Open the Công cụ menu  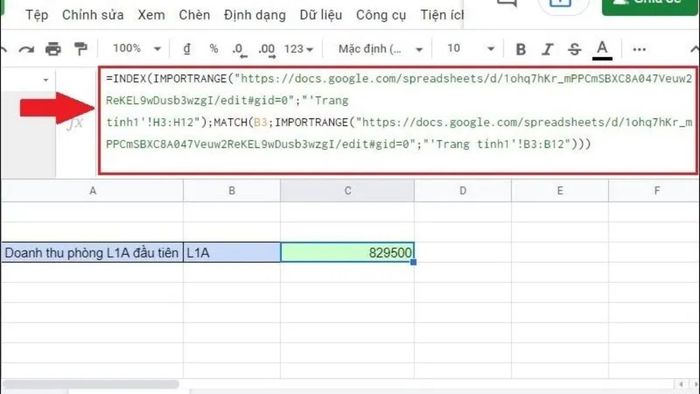[381, 15]
